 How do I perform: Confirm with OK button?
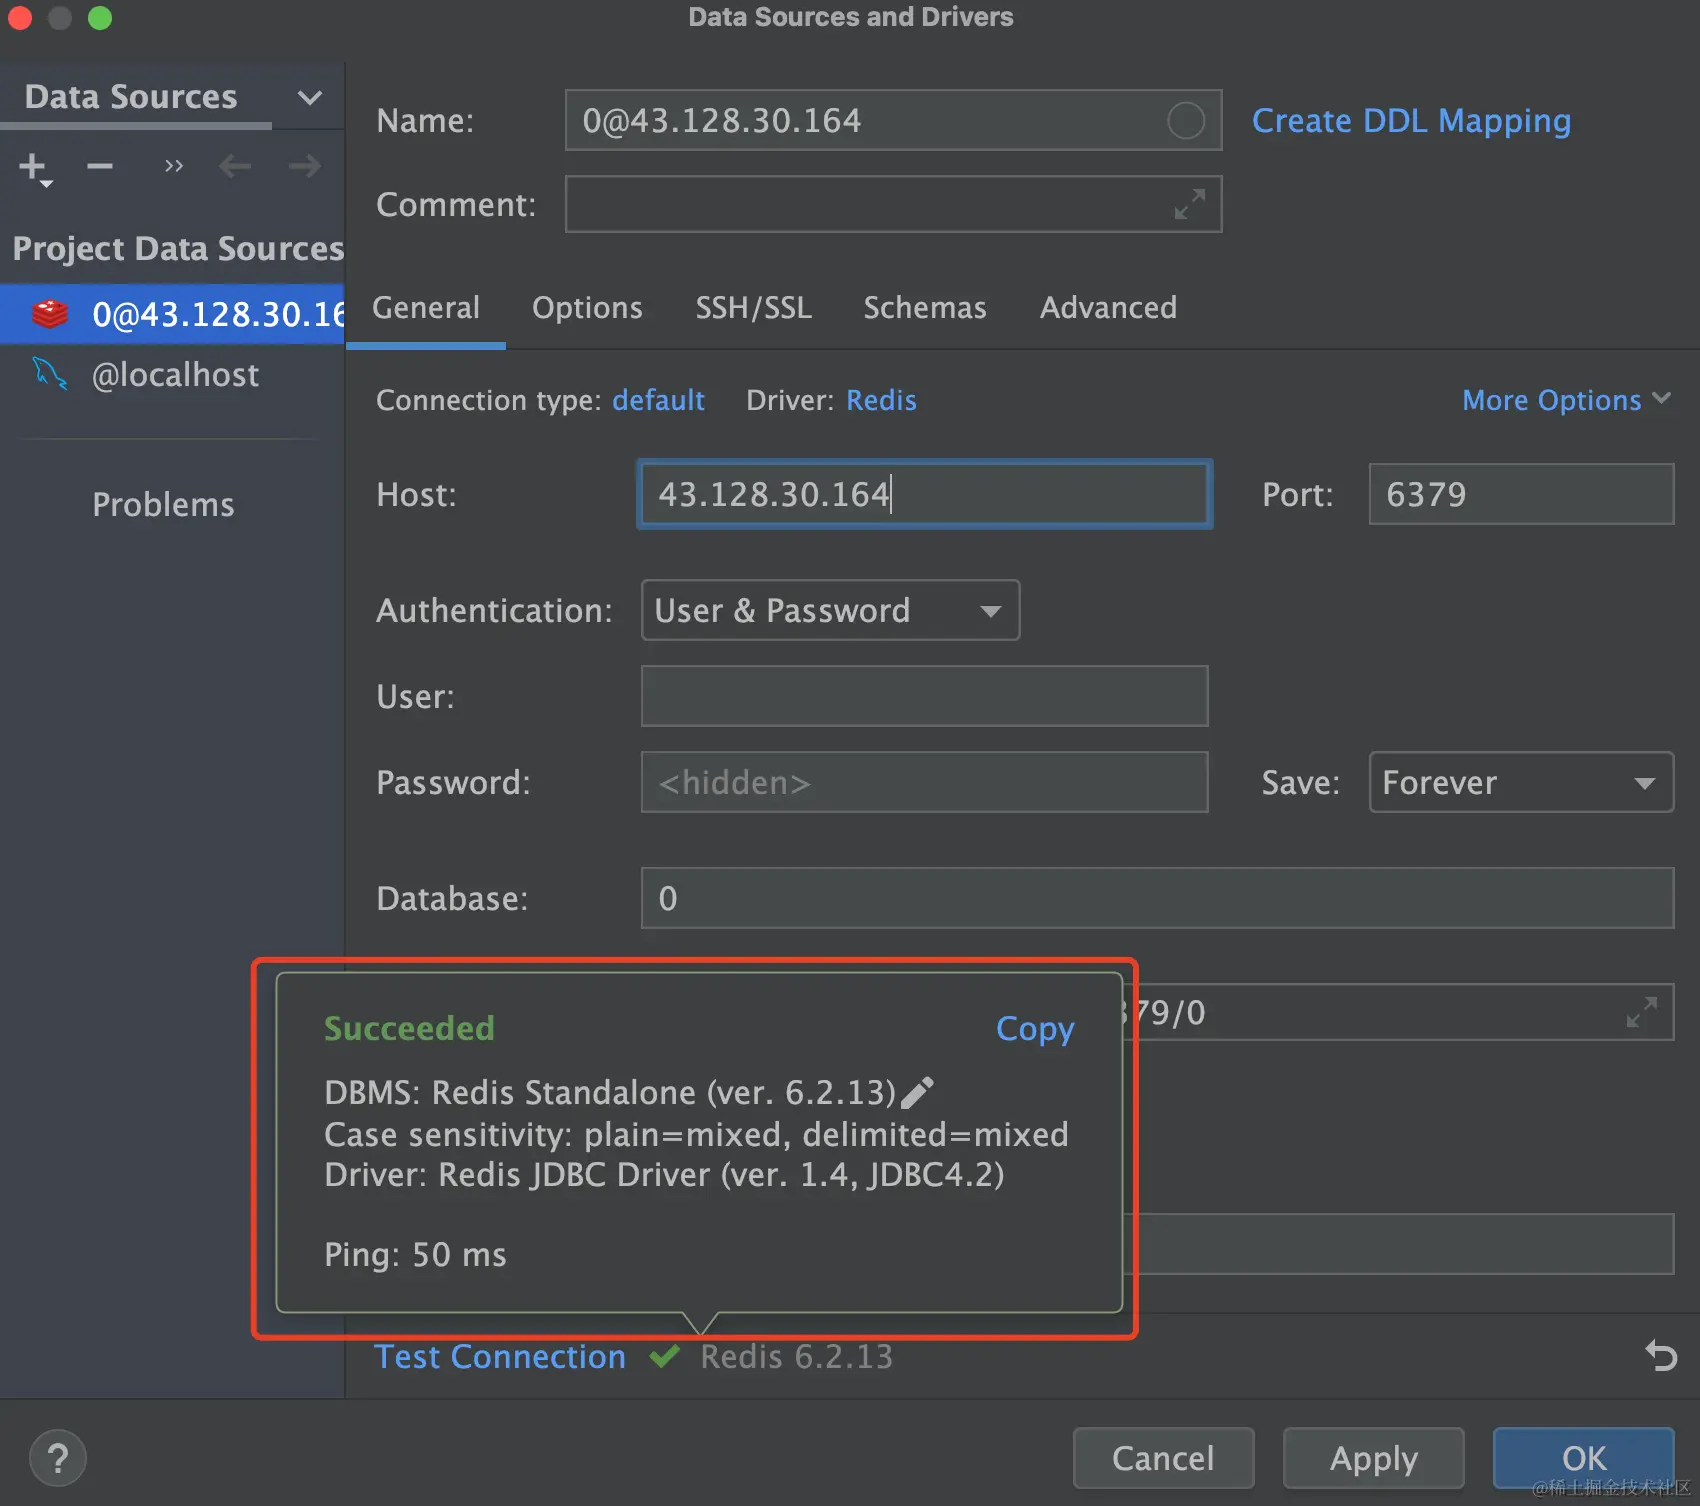[x=1583, y=1458]
